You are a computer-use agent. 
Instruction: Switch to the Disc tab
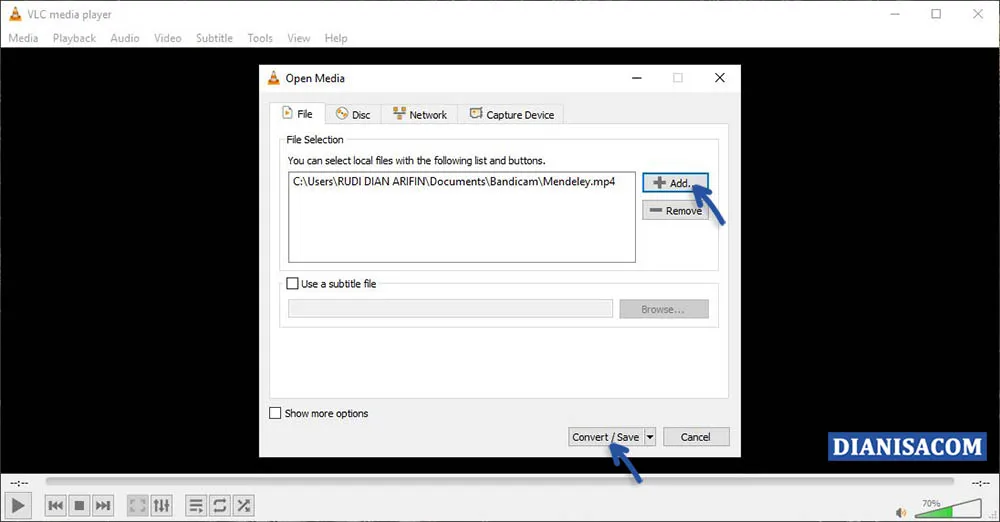[x=353, y=114]
